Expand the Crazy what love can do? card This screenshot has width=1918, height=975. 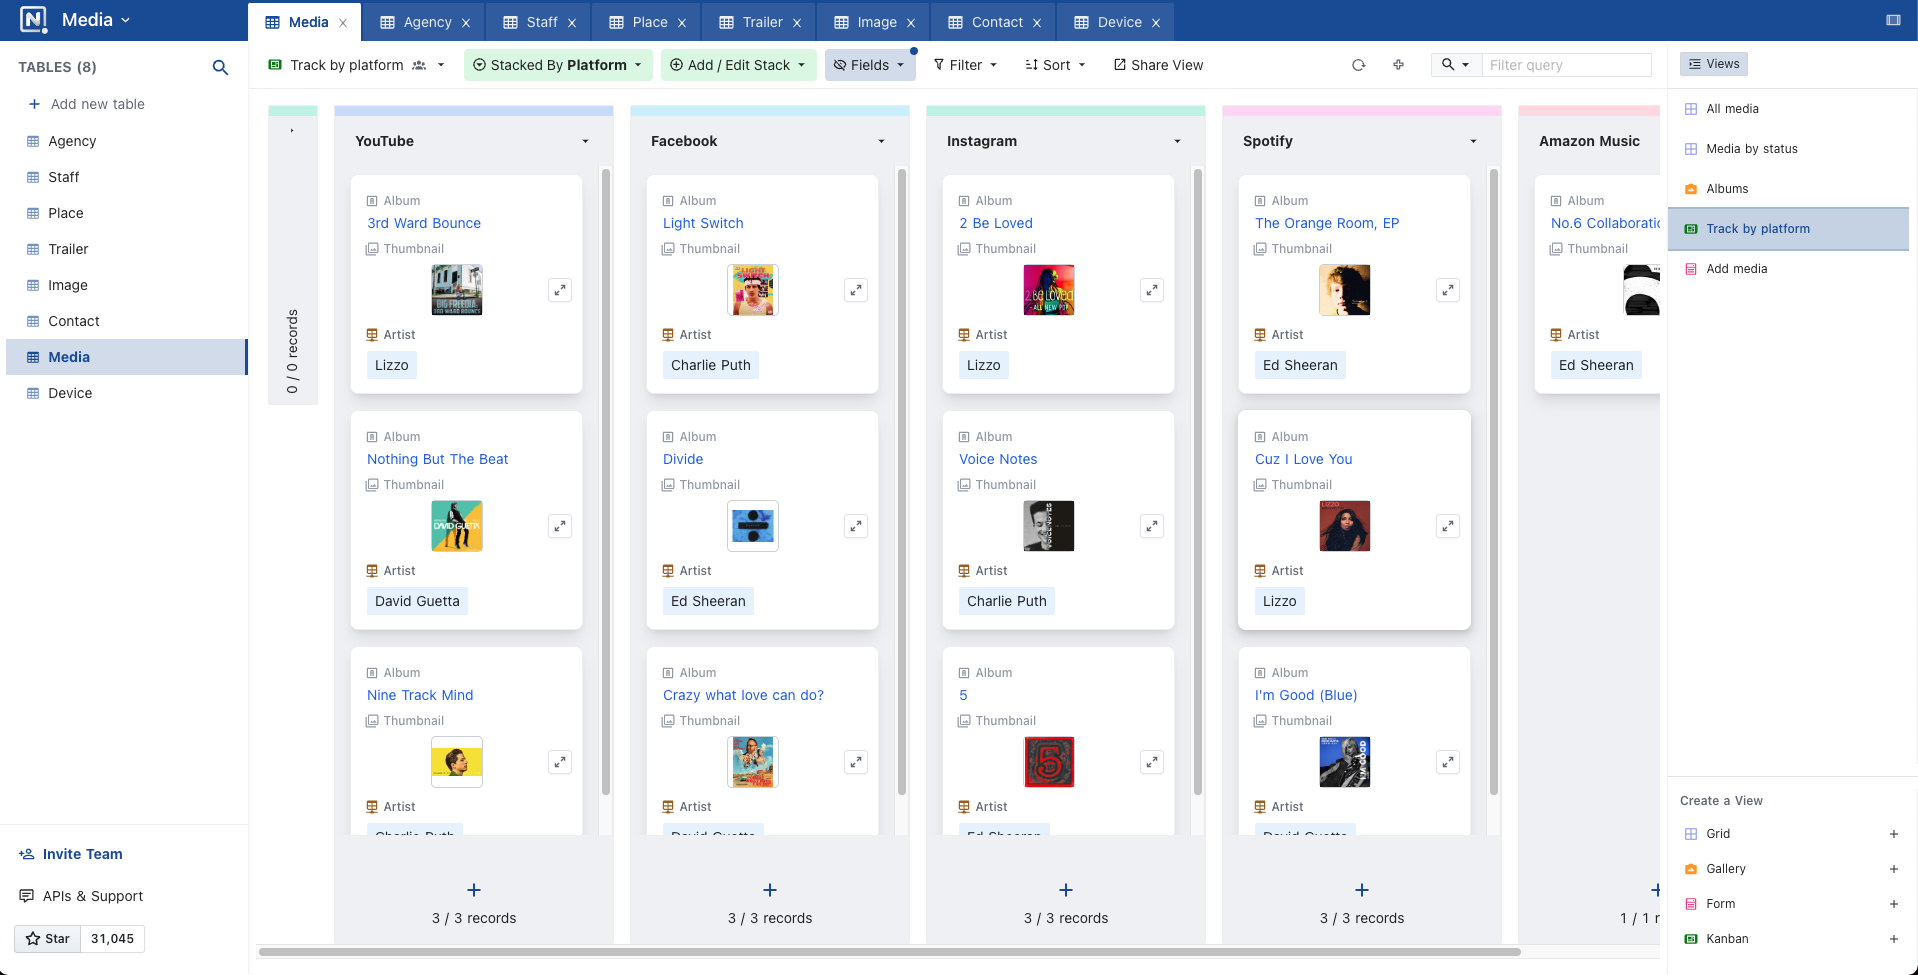click(856, 762)
